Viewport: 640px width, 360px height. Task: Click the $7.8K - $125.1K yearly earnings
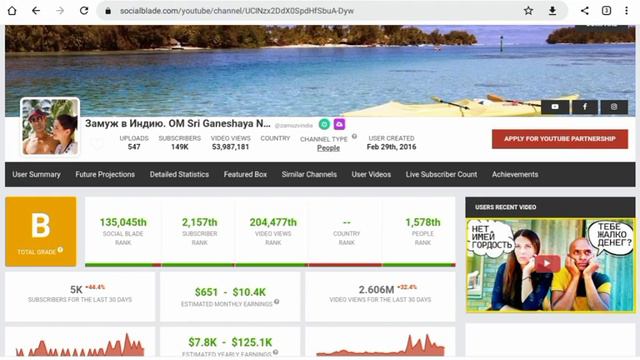pos(230,342)
